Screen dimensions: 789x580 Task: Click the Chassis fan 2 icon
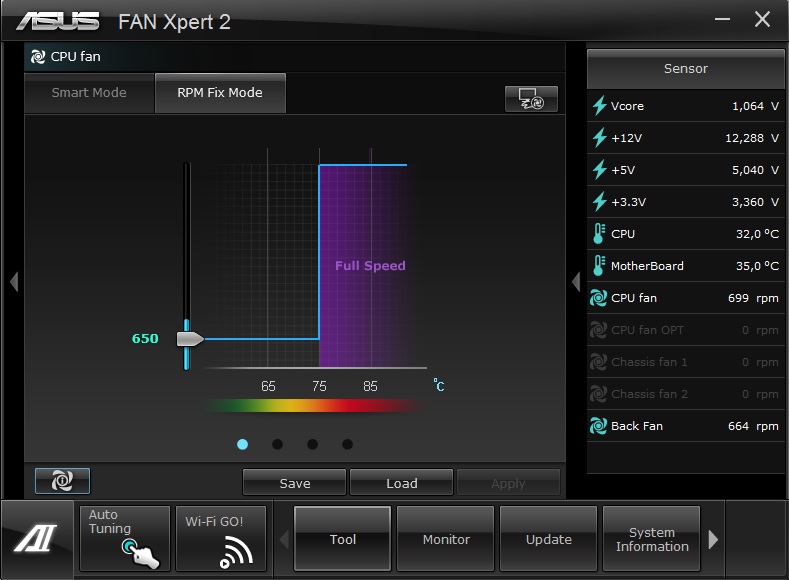(x=598, y=394)
